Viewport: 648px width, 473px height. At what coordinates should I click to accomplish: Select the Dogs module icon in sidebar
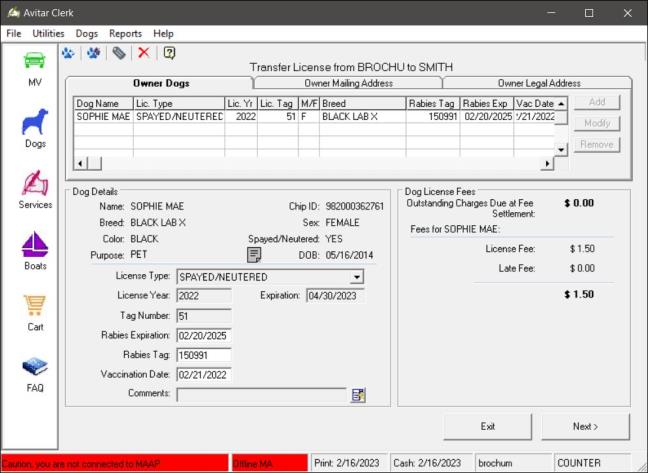tap(35, 123)
